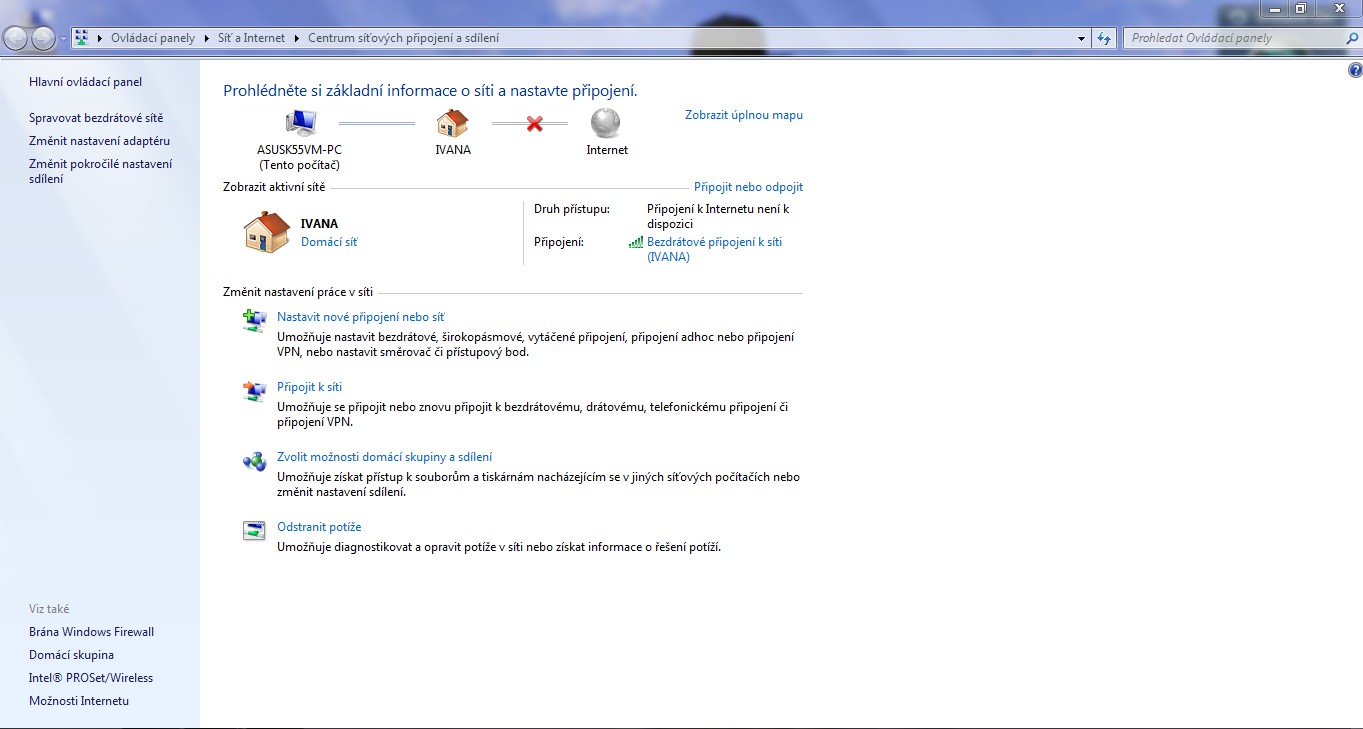This screenshot has width=1363, height=729.
Task: Open Domácí skupina under Viz také
Action: coord(71,655)
